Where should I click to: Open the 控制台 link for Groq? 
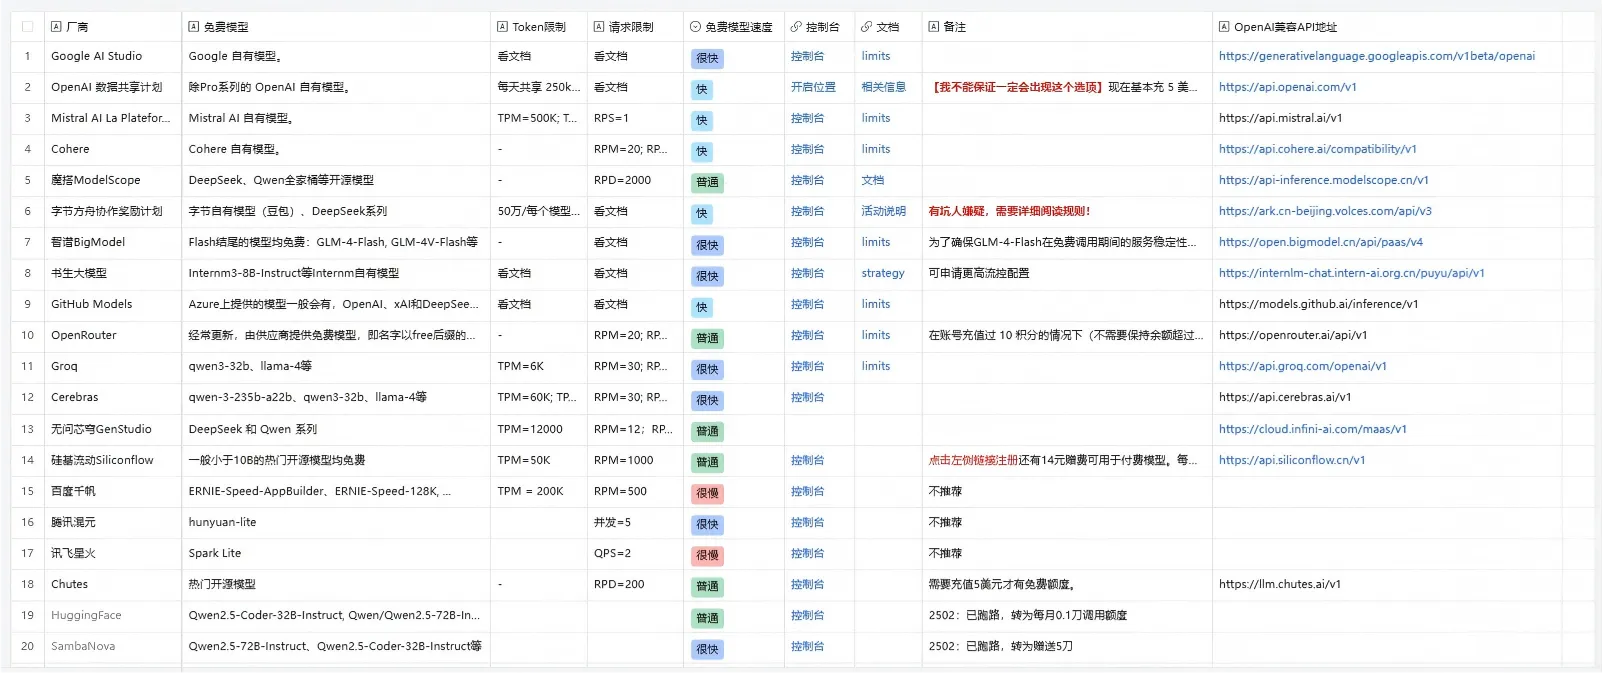807,367
